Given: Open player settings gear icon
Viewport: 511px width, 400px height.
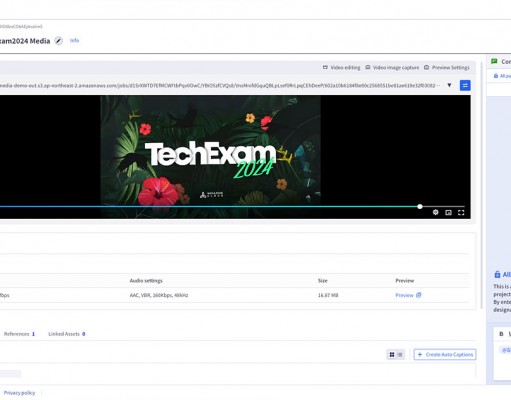Looking at the screenshot, I should [436, 212].
